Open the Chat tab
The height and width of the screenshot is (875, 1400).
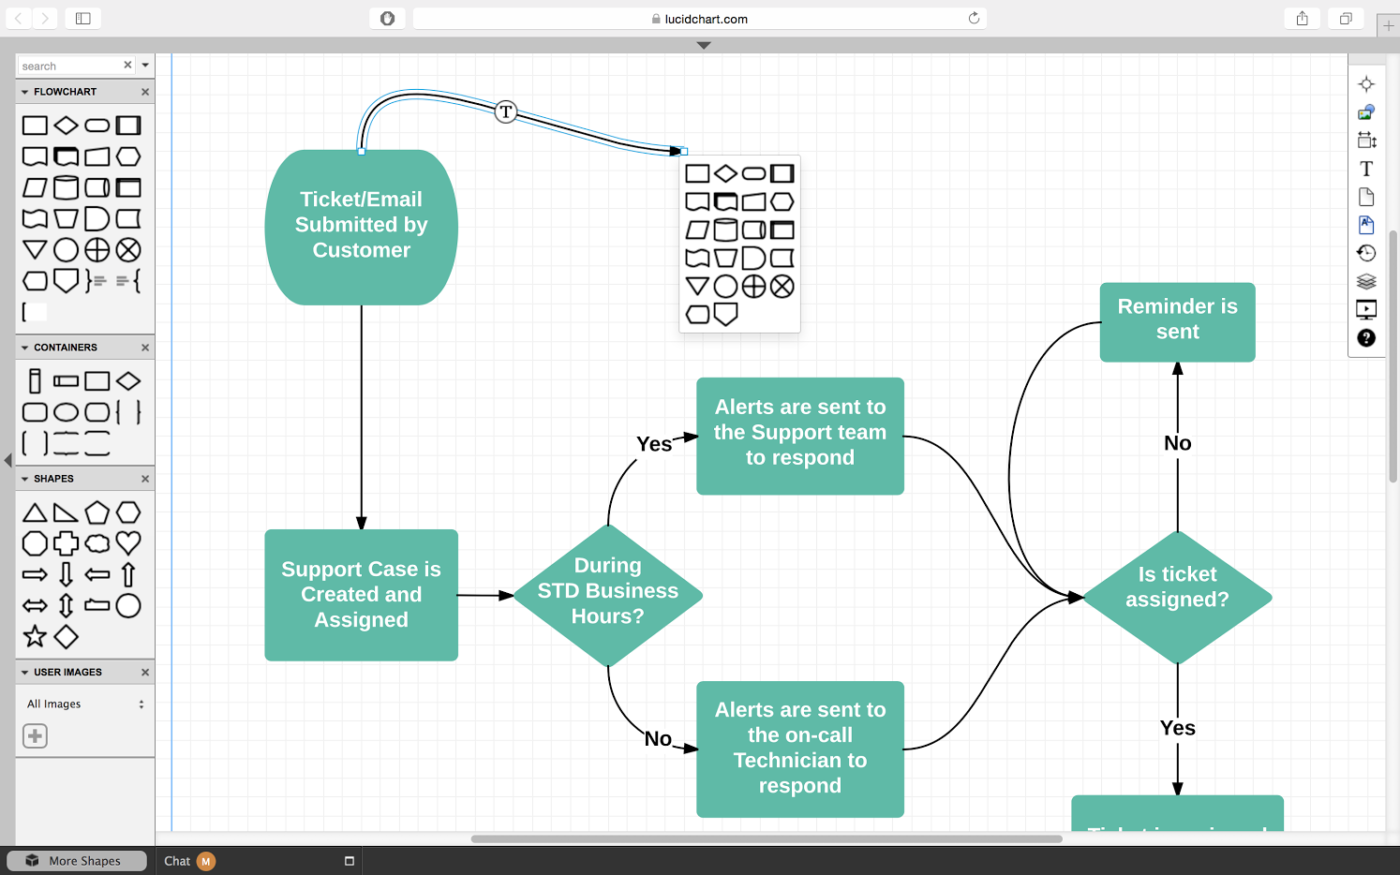(190, 861)
